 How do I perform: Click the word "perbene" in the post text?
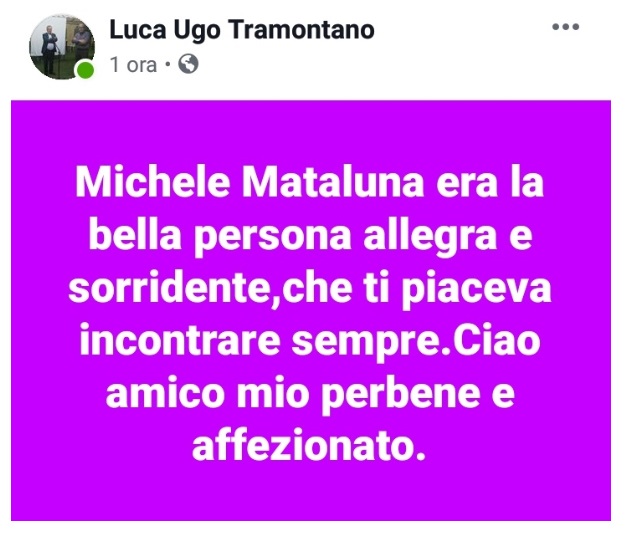coord(400,394)
